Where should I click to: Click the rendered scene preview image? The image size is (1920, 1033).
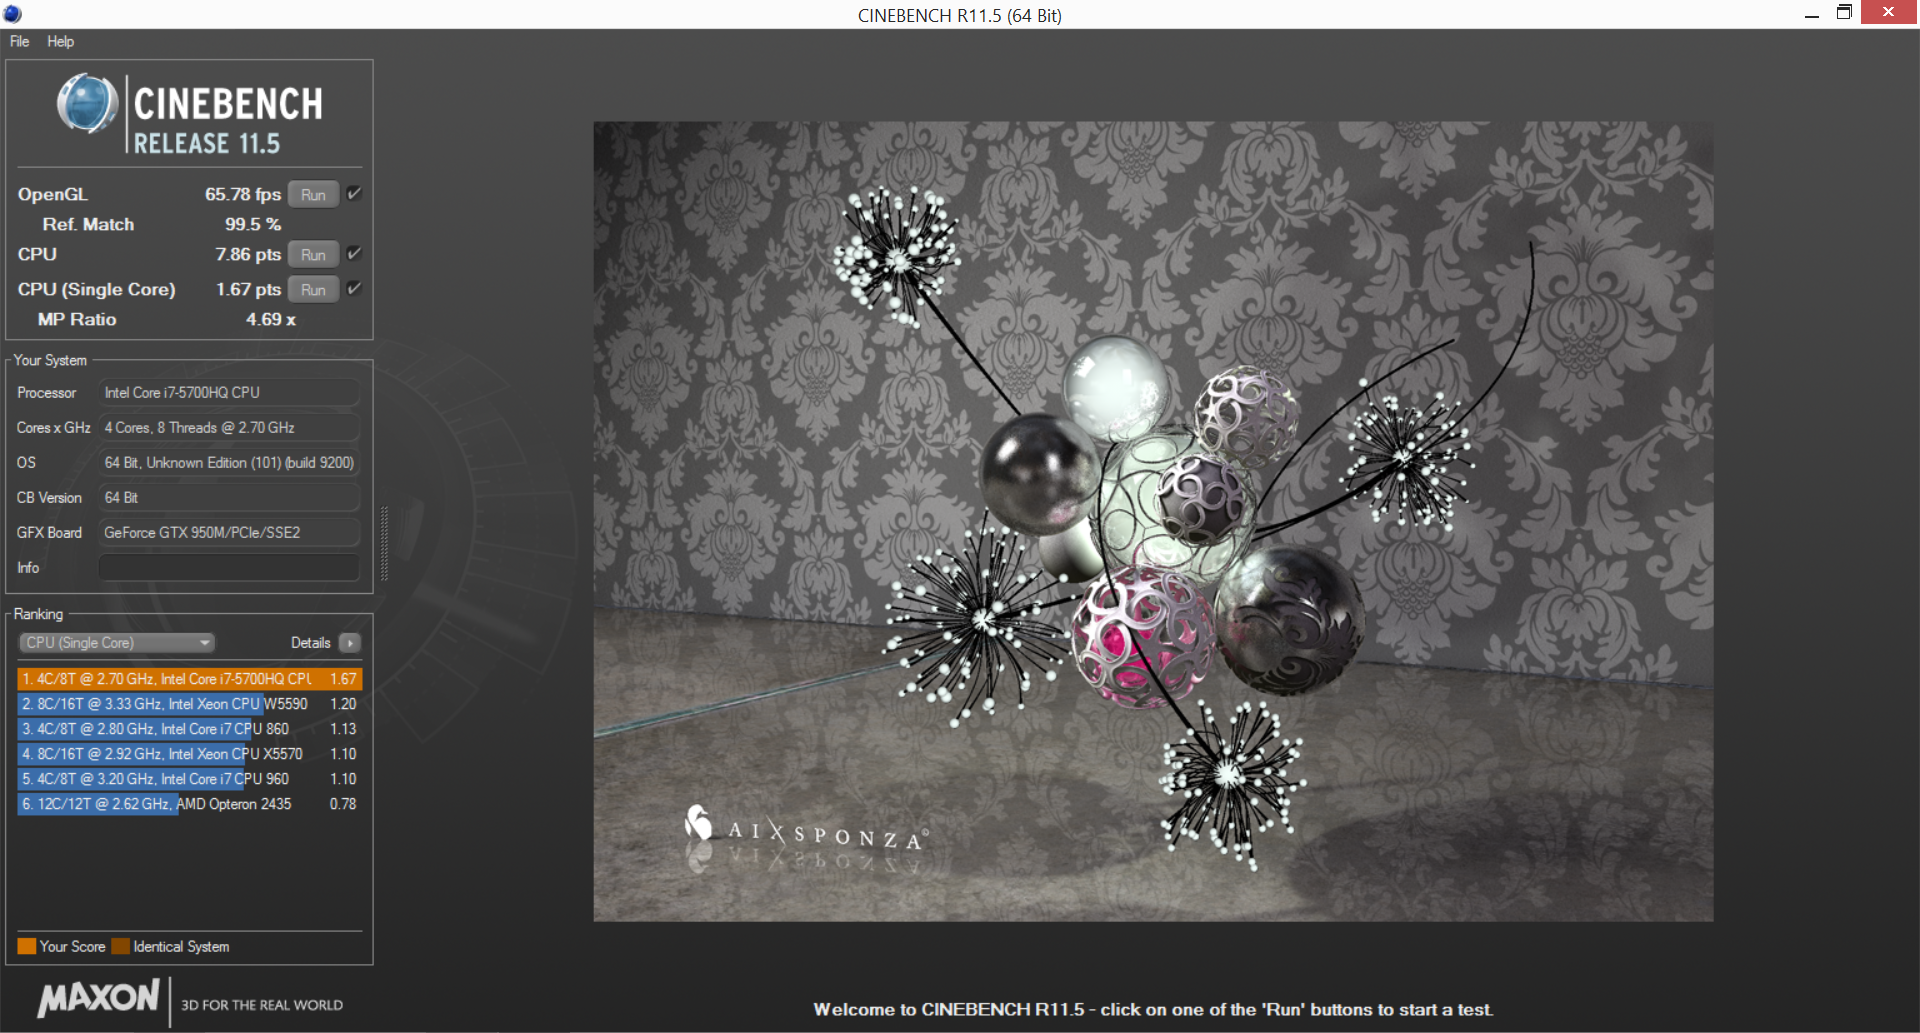tap(1153, 521)
